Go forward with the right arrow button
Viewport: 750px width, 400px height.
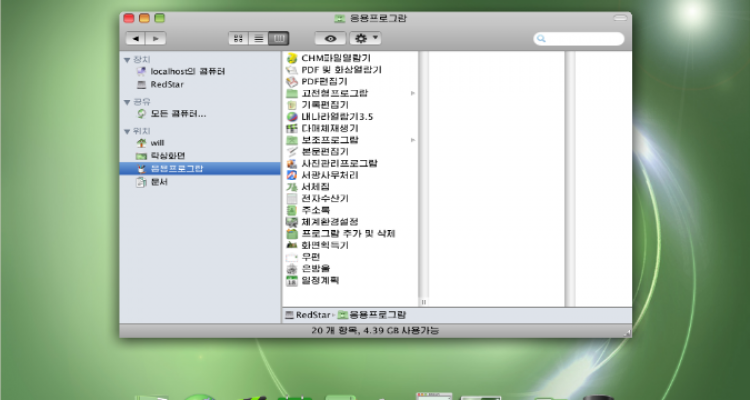coord(156,38)
